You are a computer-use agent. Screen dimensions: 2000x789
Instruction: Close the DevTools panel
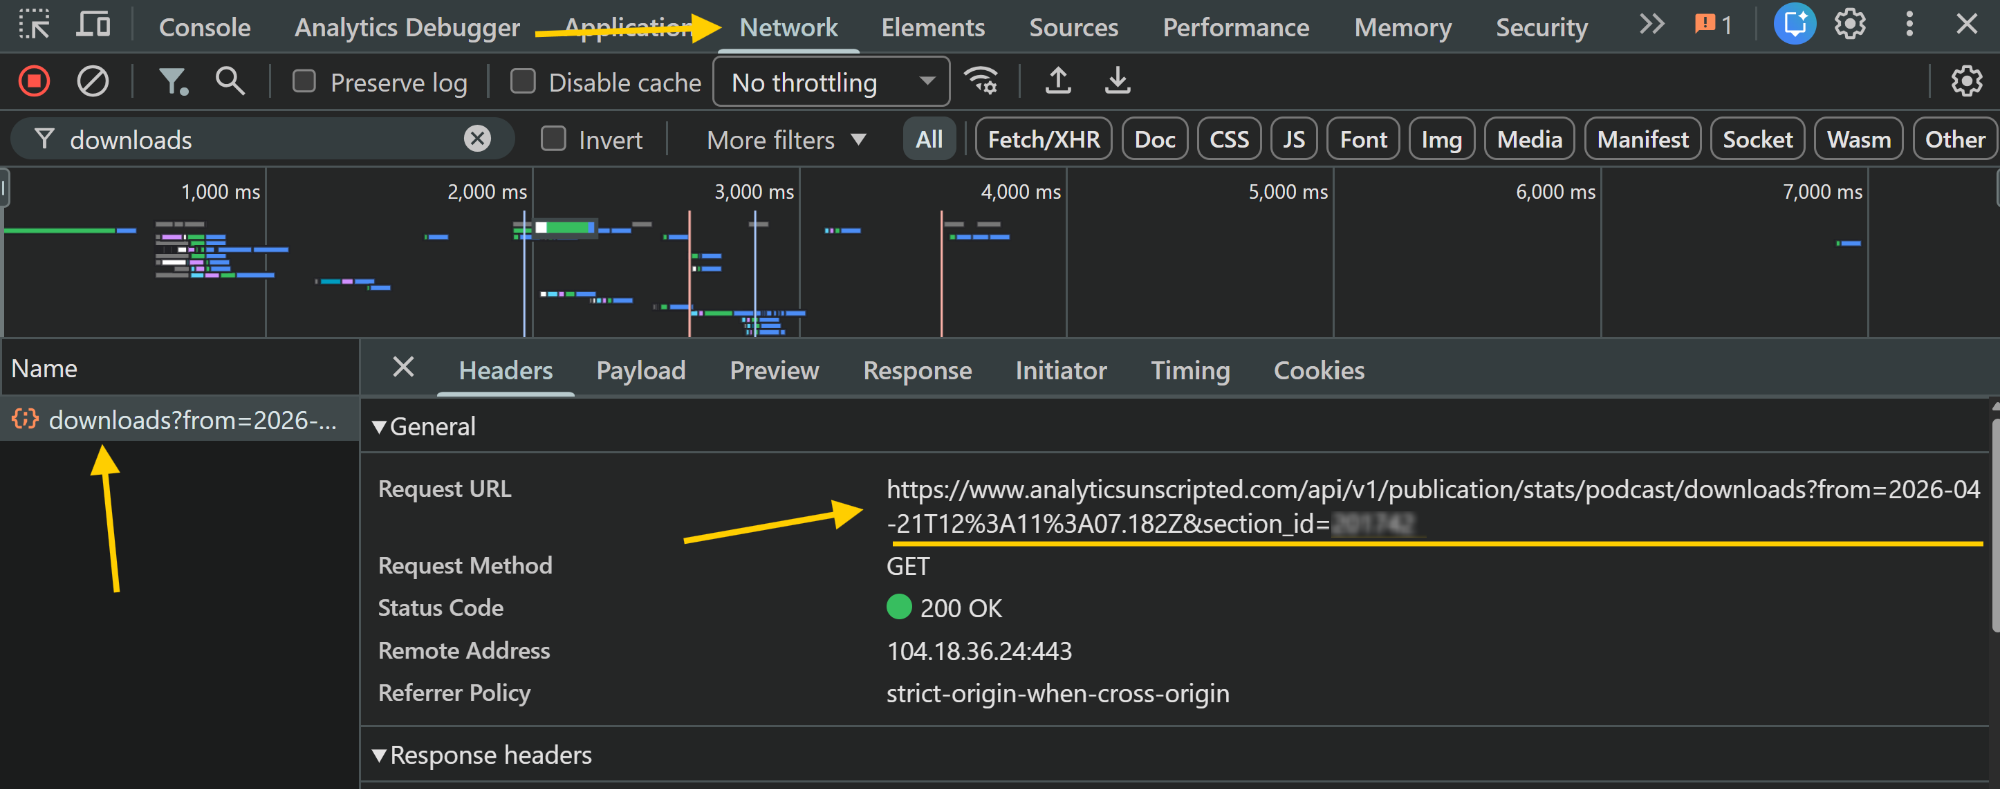[1966, 24]
